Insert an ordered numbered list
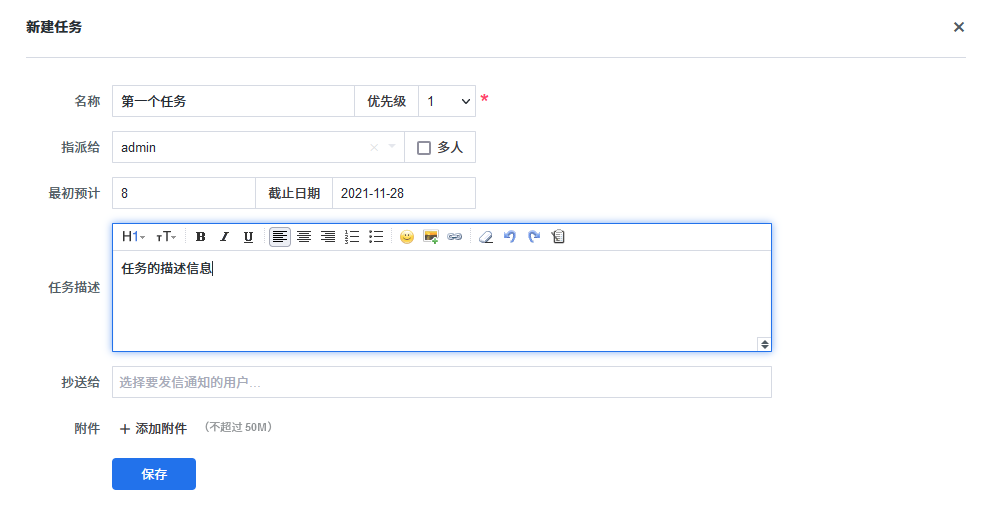This screenshot has width=992, height=514. (x=352, y=237)
